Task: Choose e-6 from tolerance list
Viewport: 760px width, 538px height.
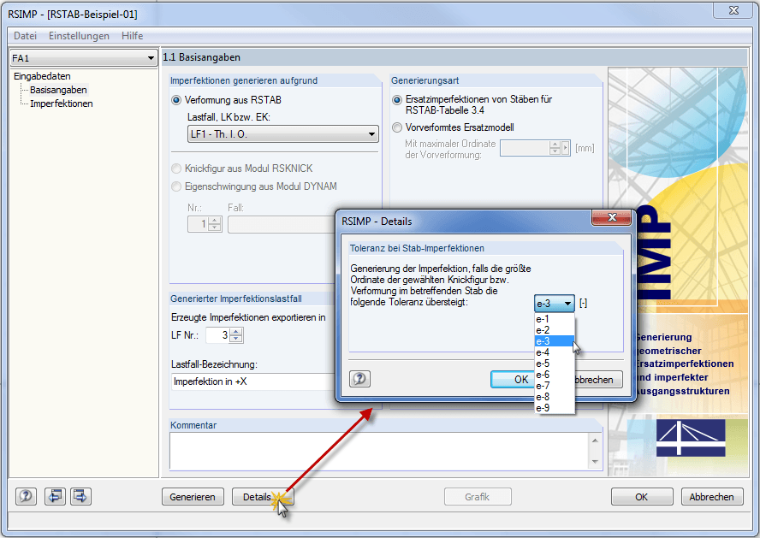Action: (x=554, y=375)
